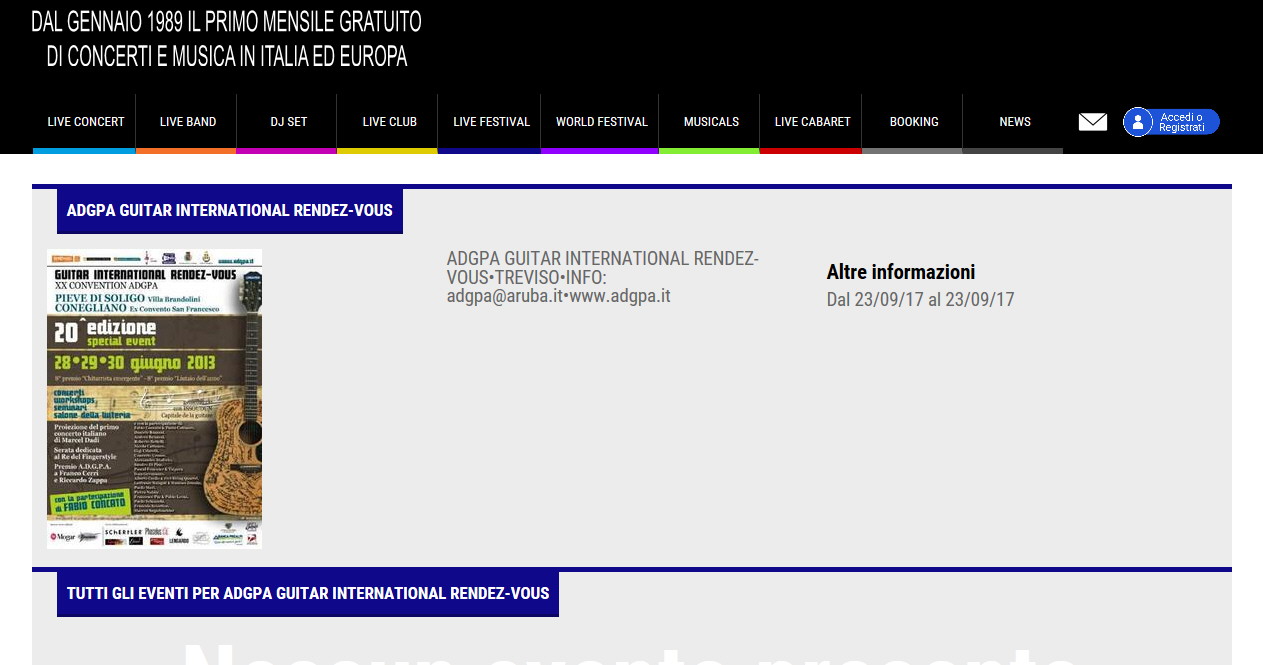Click the adgpa@aruba.it event description text

coord(602,277)
